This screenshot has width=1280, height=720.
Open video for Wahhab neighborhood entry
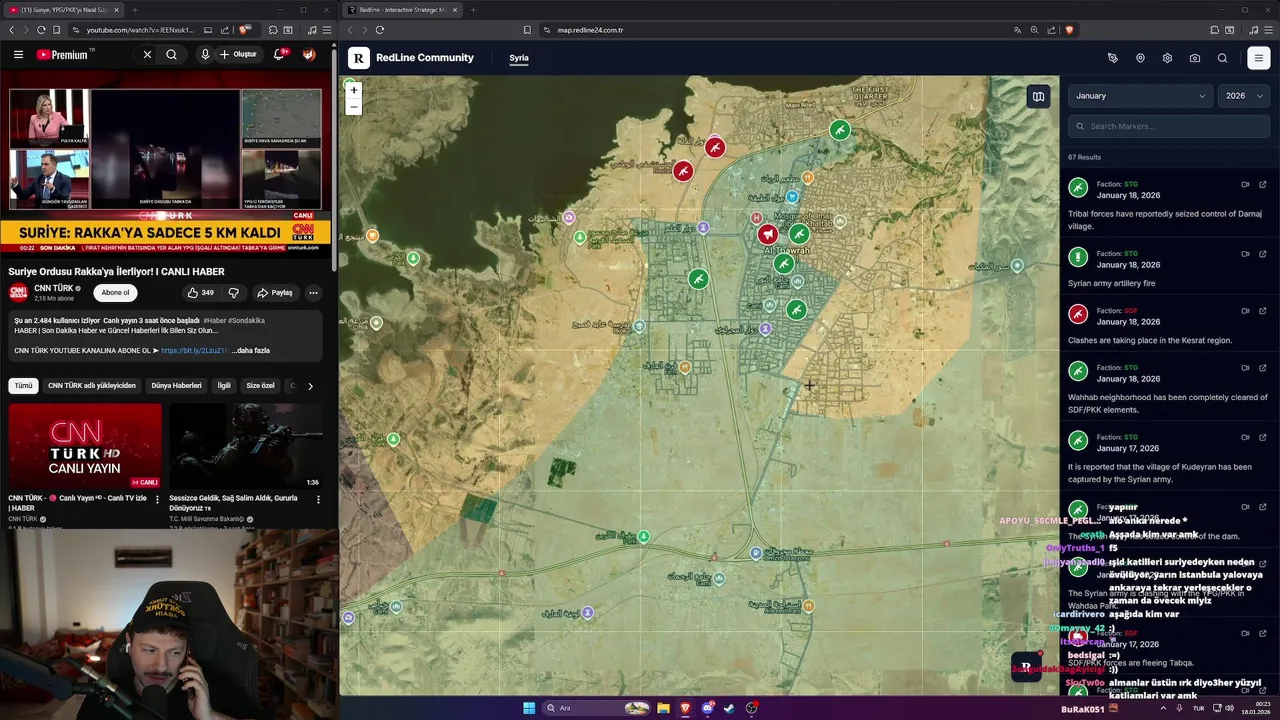click(1245, 368)
